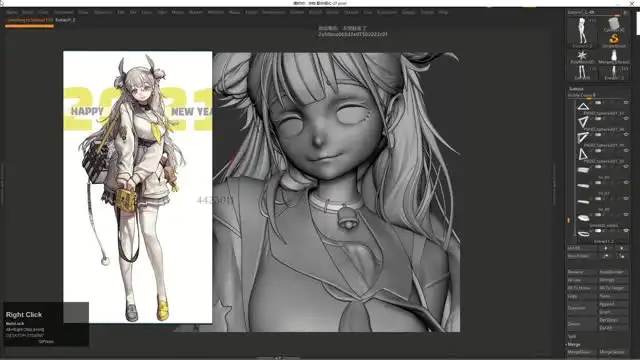Switch to the Extract1_2 tab
The height and width of the screenshot is (360, 640).
(65, 20)
